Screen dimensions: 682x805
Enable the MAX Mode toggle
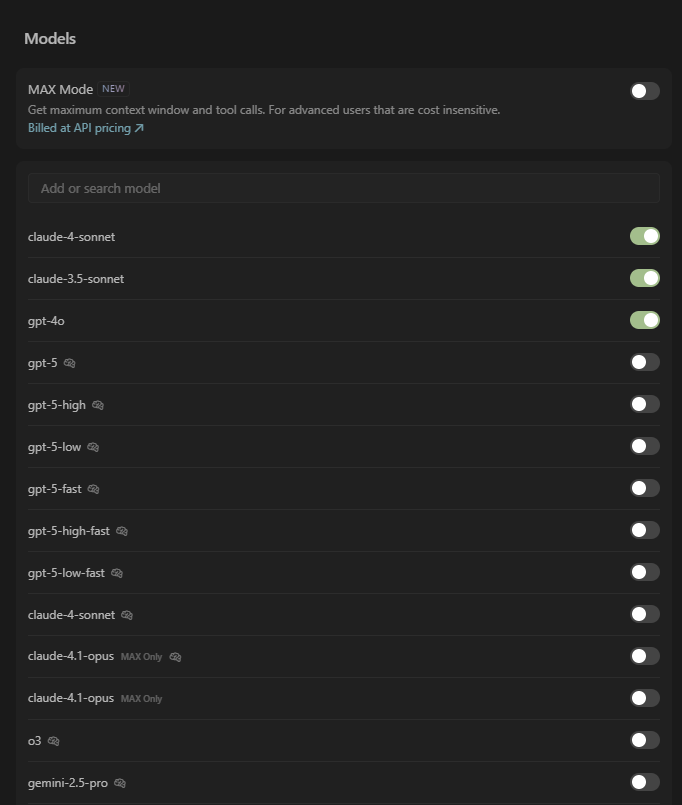[x=645, y=91]
